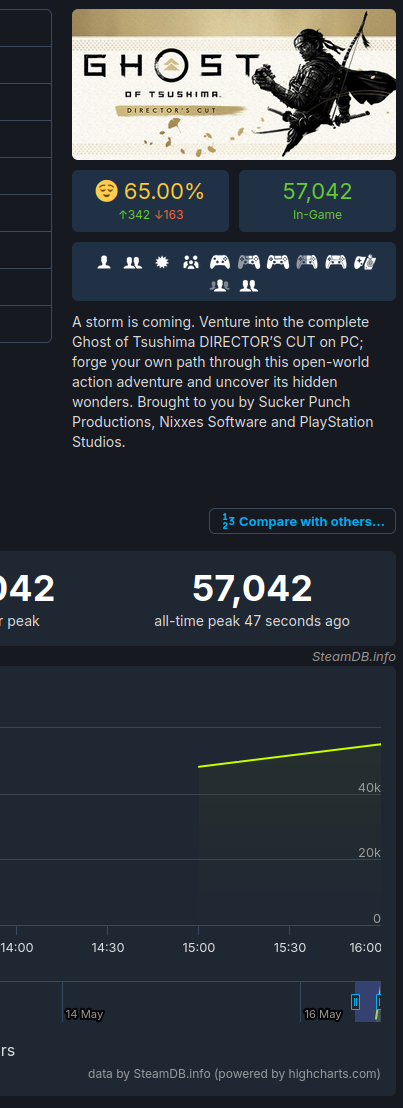Click the remote play controller-with-phone icon

pyautogui.click(x=365, y=263)
